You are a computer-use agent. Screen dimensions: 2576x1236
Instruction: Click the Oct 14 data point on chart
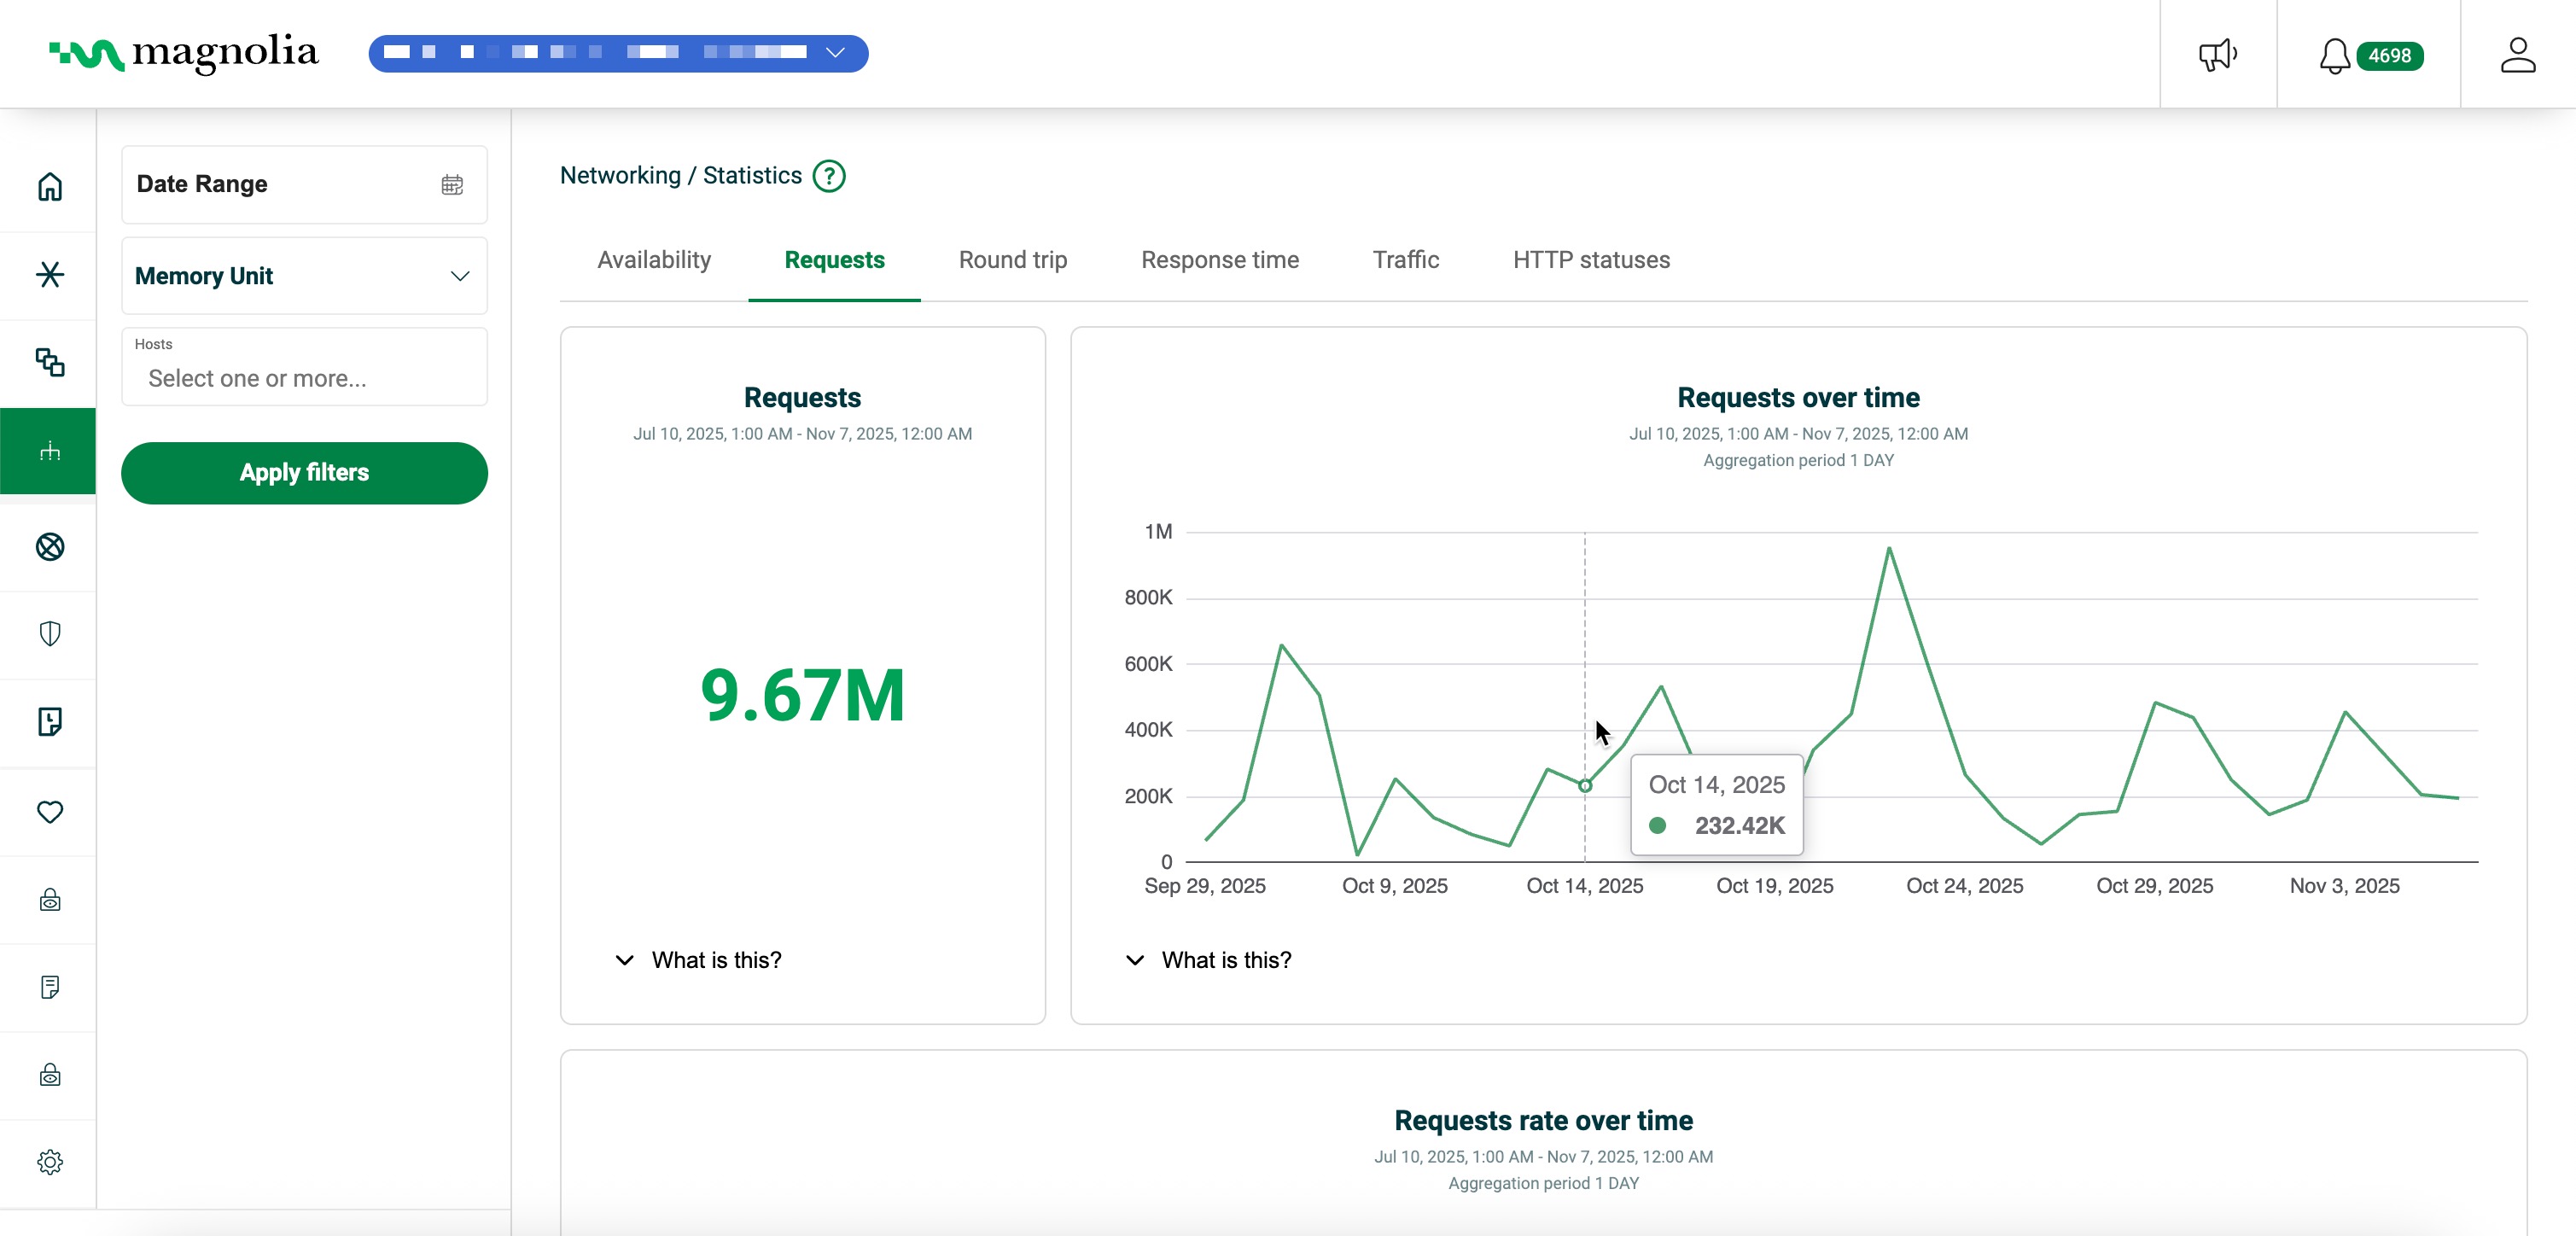point(1585,786)
